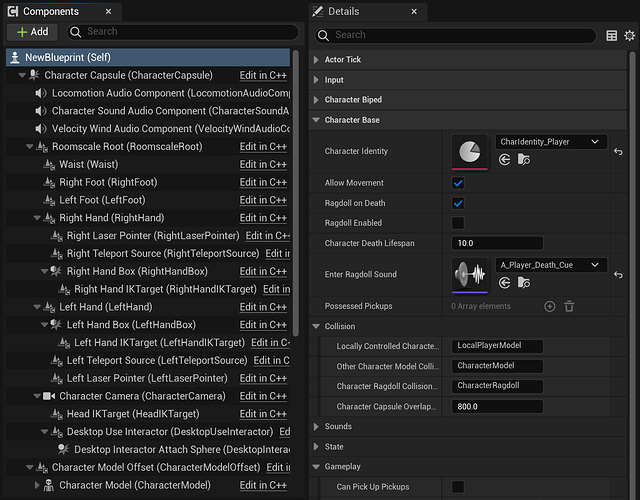Empty the Possessed Pickups array with trash icon
Viewport: 640px width, 500px height.
(569, 306)
